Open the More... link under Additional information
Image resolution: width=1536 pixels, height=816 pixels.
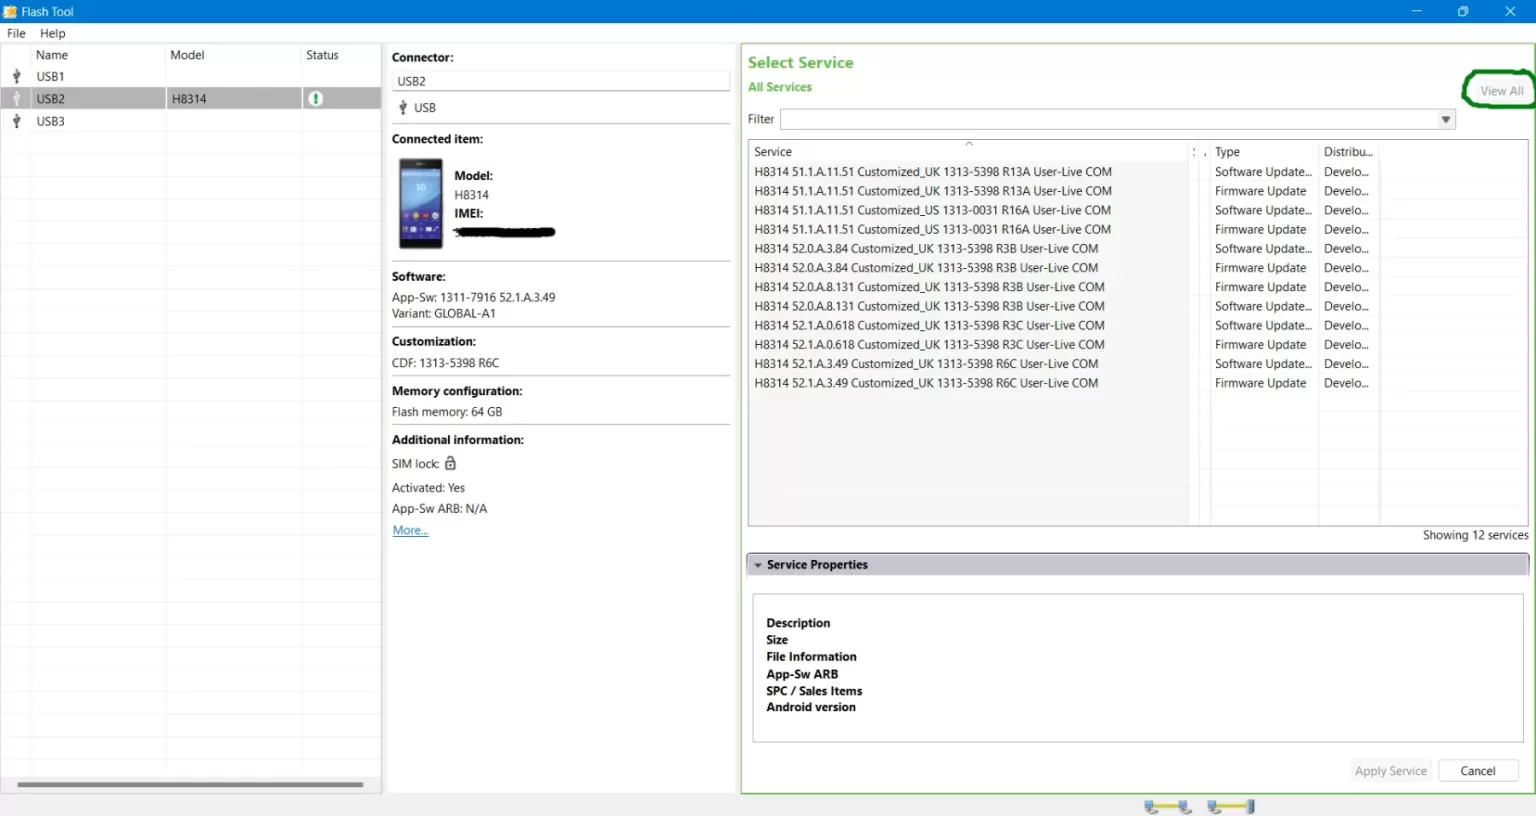click(x=410, y=530)
